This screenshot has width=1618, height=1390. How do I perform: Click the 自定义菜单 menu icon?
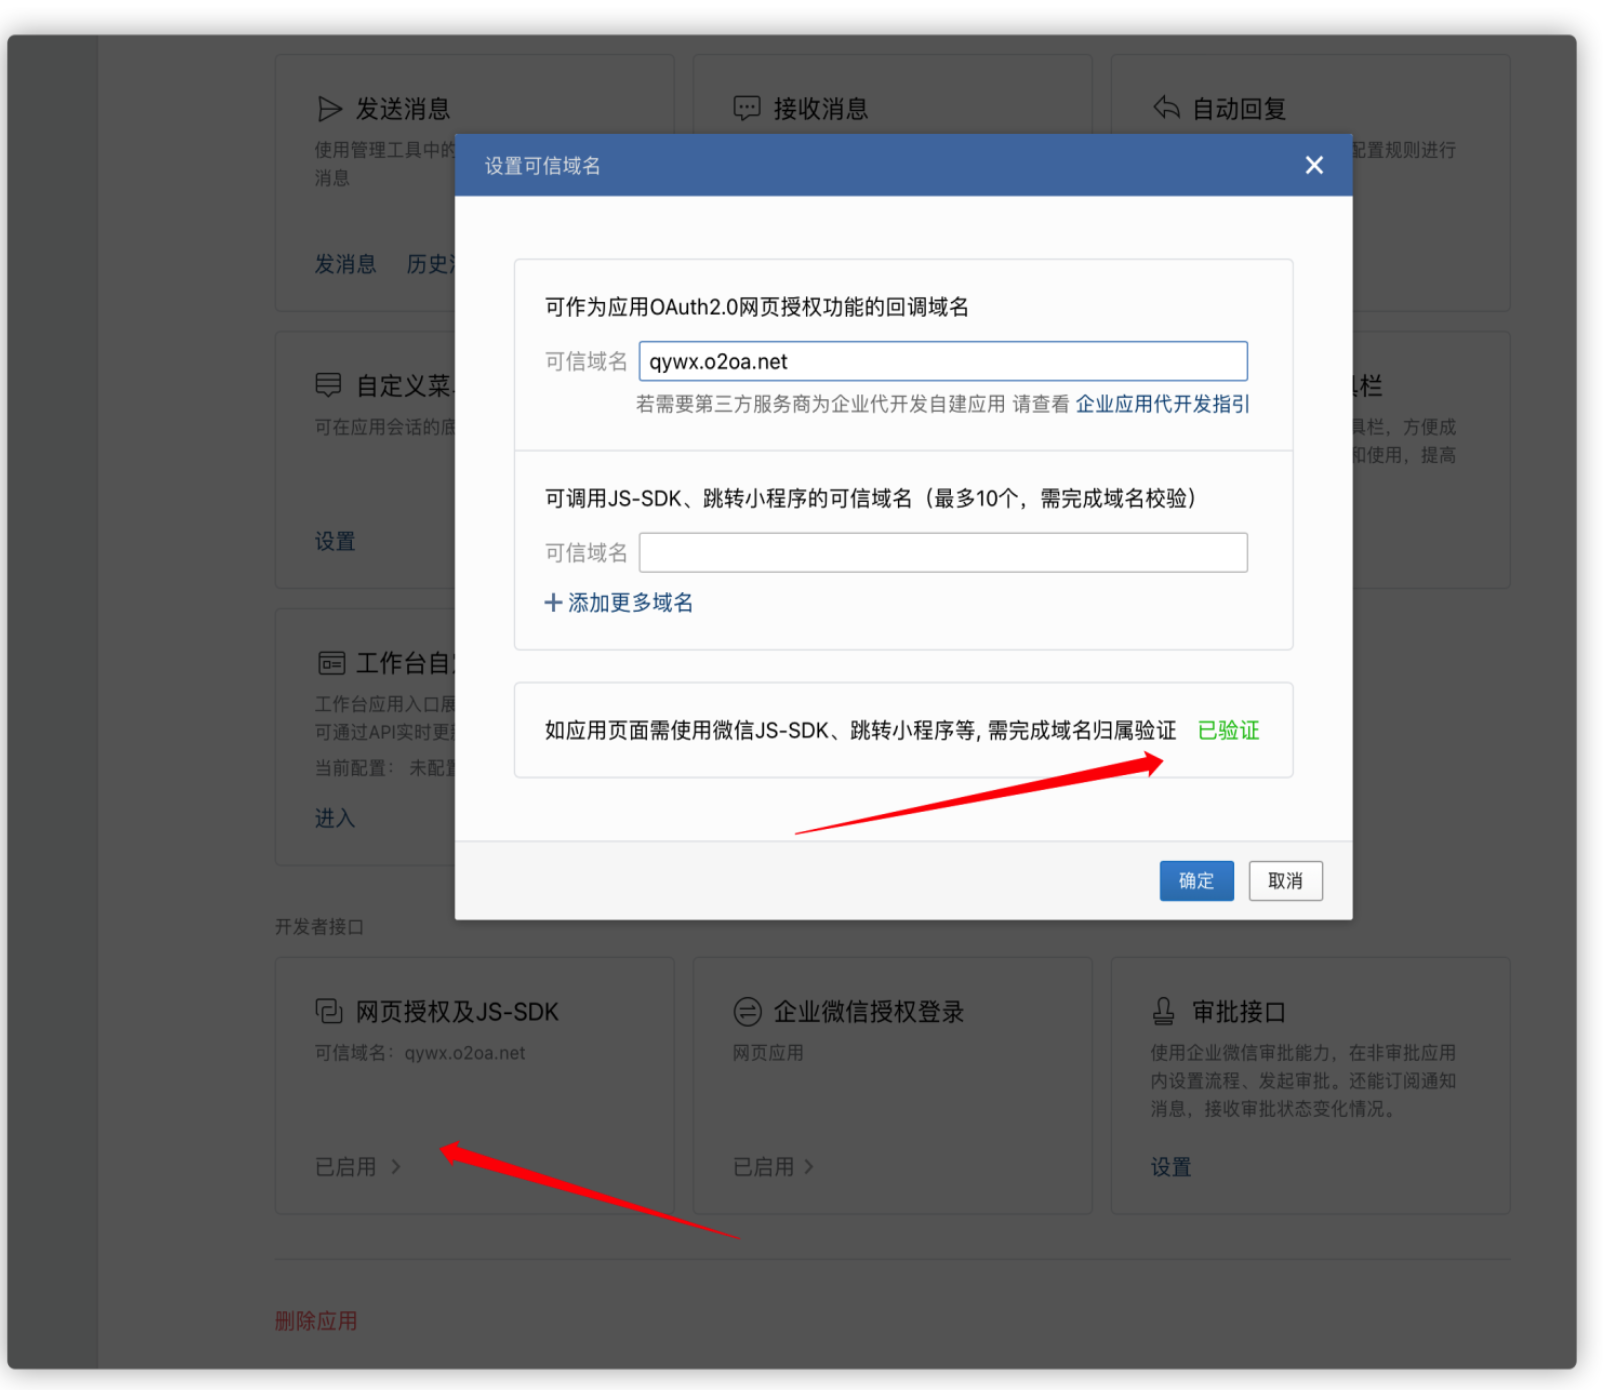(x=328, y=385)
